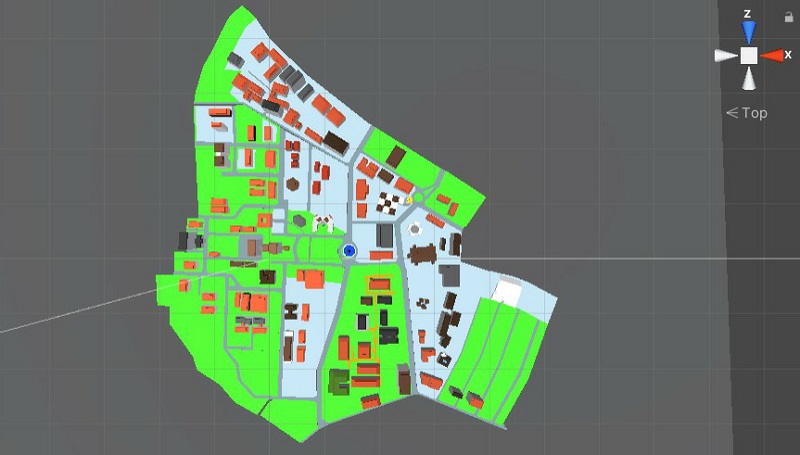Toggle projection via the Top view label
The image size is (800, 455).
pos(754,113)
